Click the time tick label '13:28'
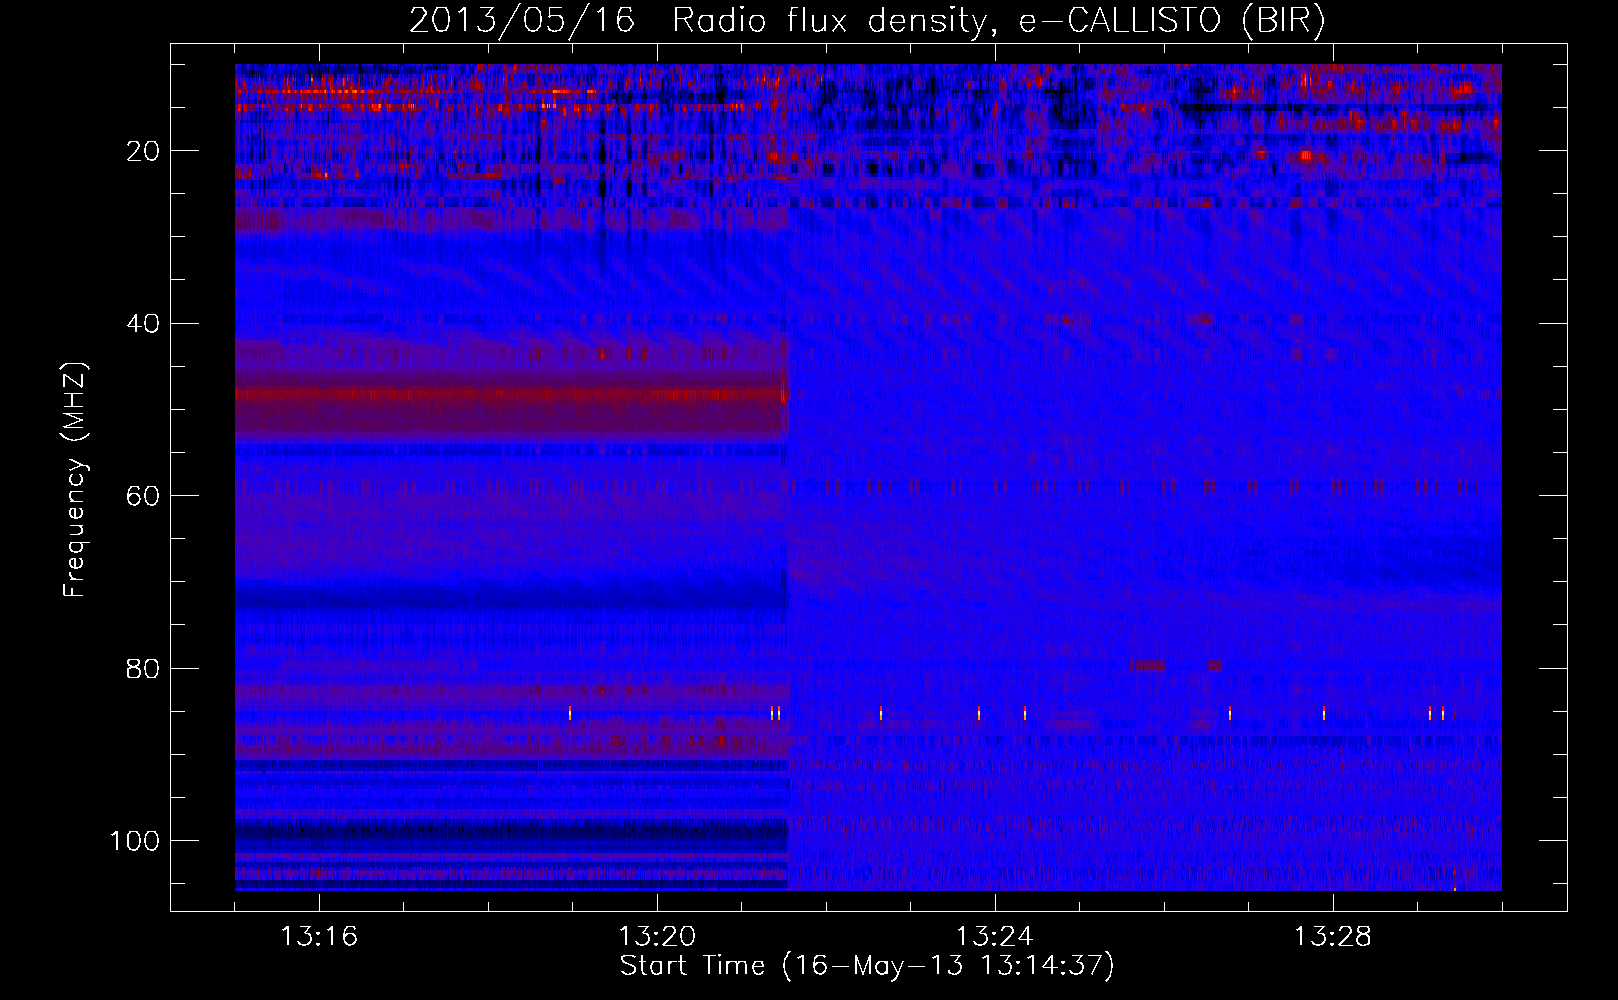 (x=1333, y=937)
